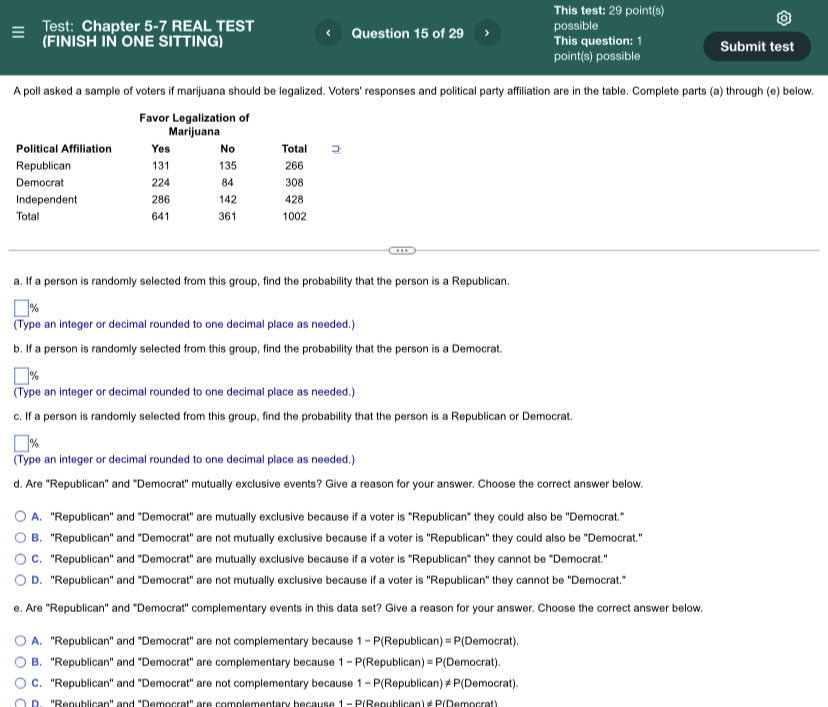Select option C for part e
This screenshot has height=707, width=828.
click(x=20, y=683)
